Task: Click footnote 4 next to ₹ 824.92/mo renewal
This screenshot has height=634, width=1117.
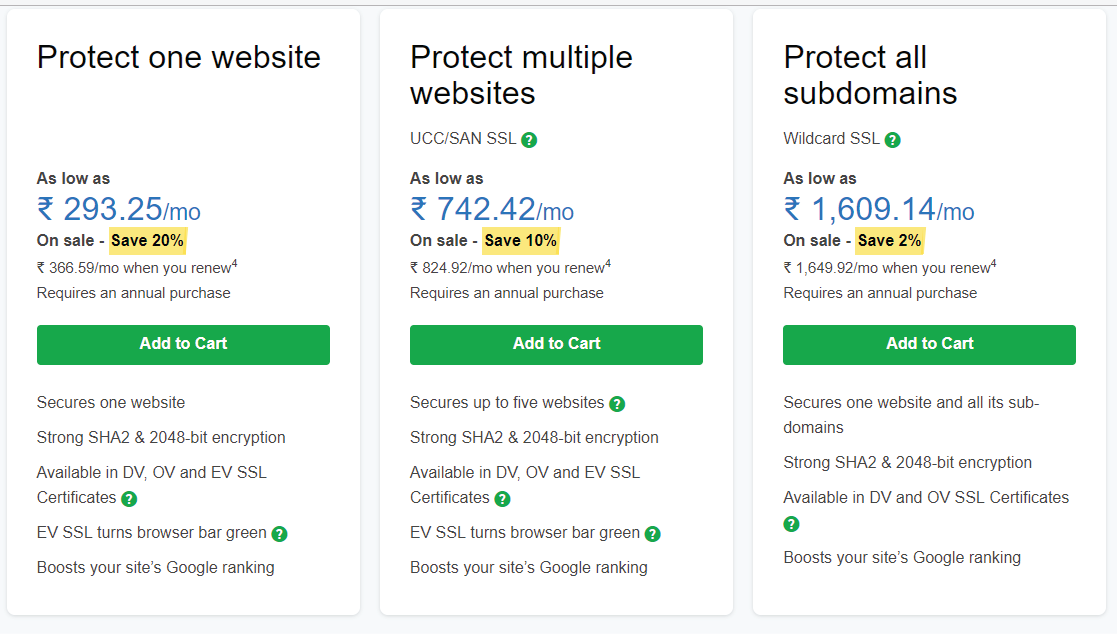Action: click(608, 264)
